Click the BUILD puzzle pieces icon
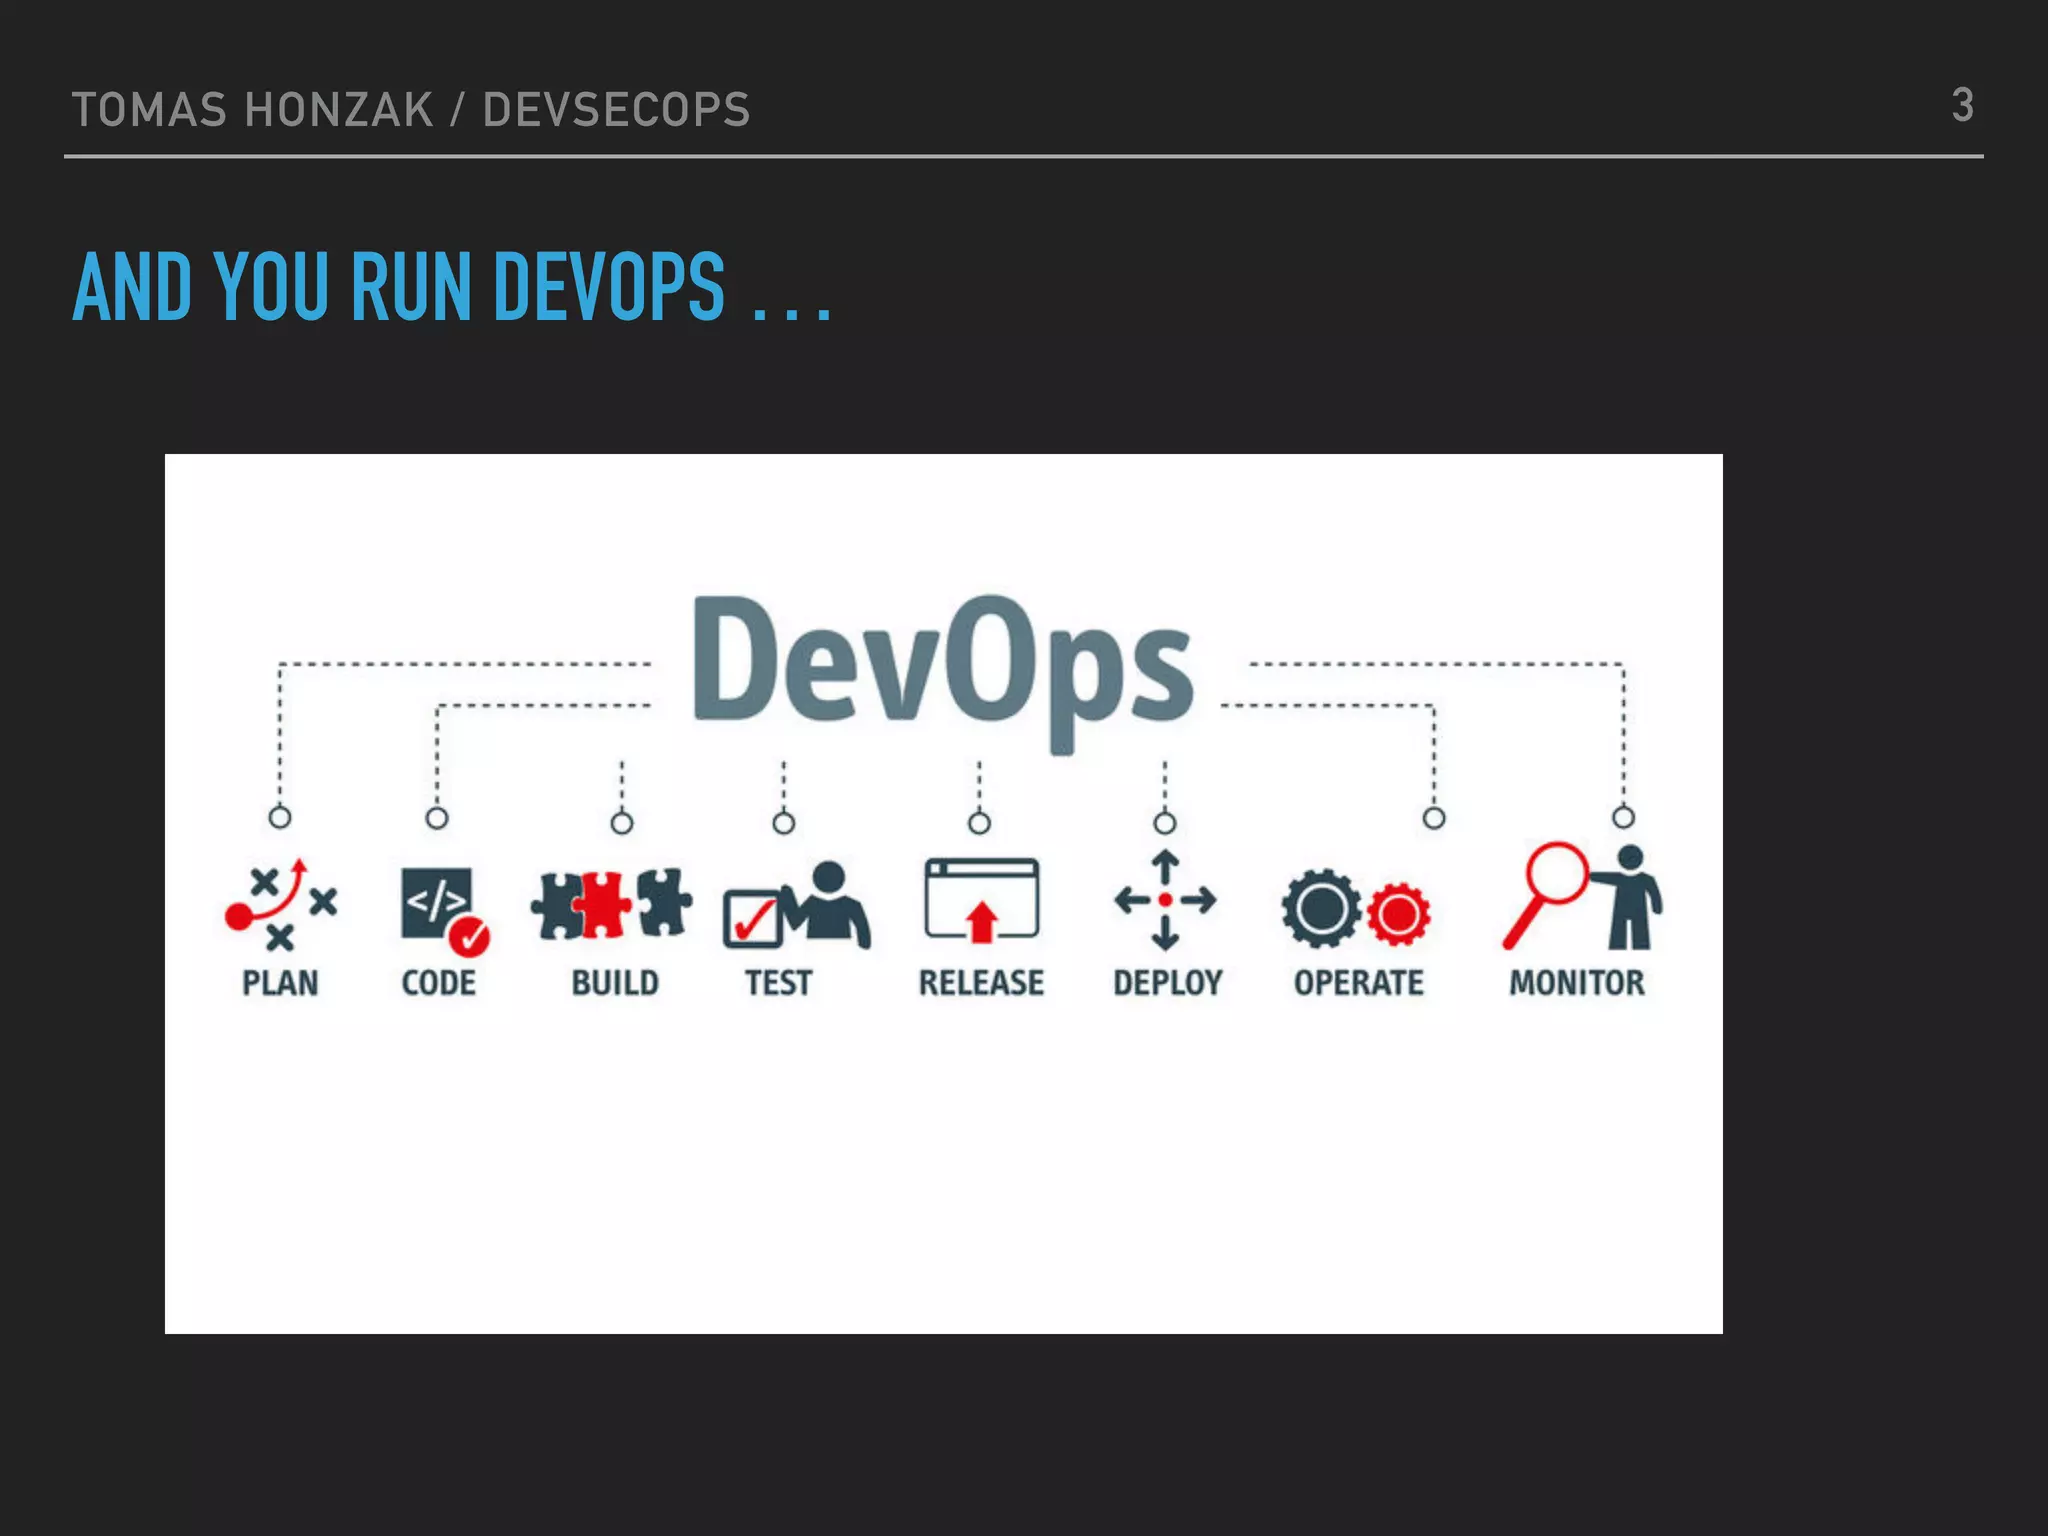2048x1536 pixels. coord(611,903)
